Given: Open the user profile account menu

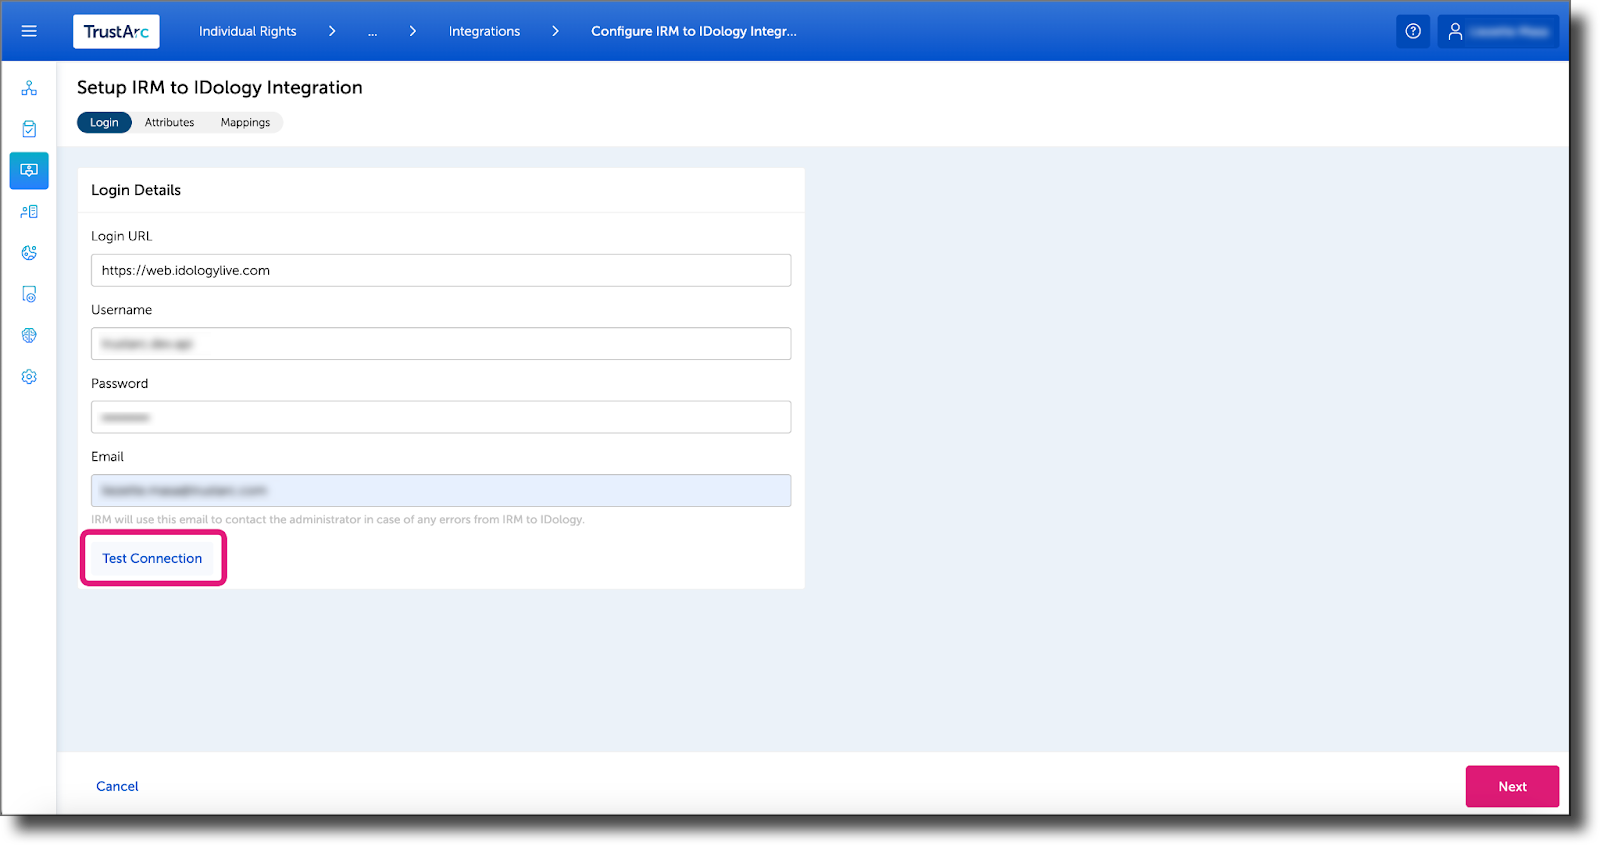Looking at the screenshot, I should coord(1498,31).
